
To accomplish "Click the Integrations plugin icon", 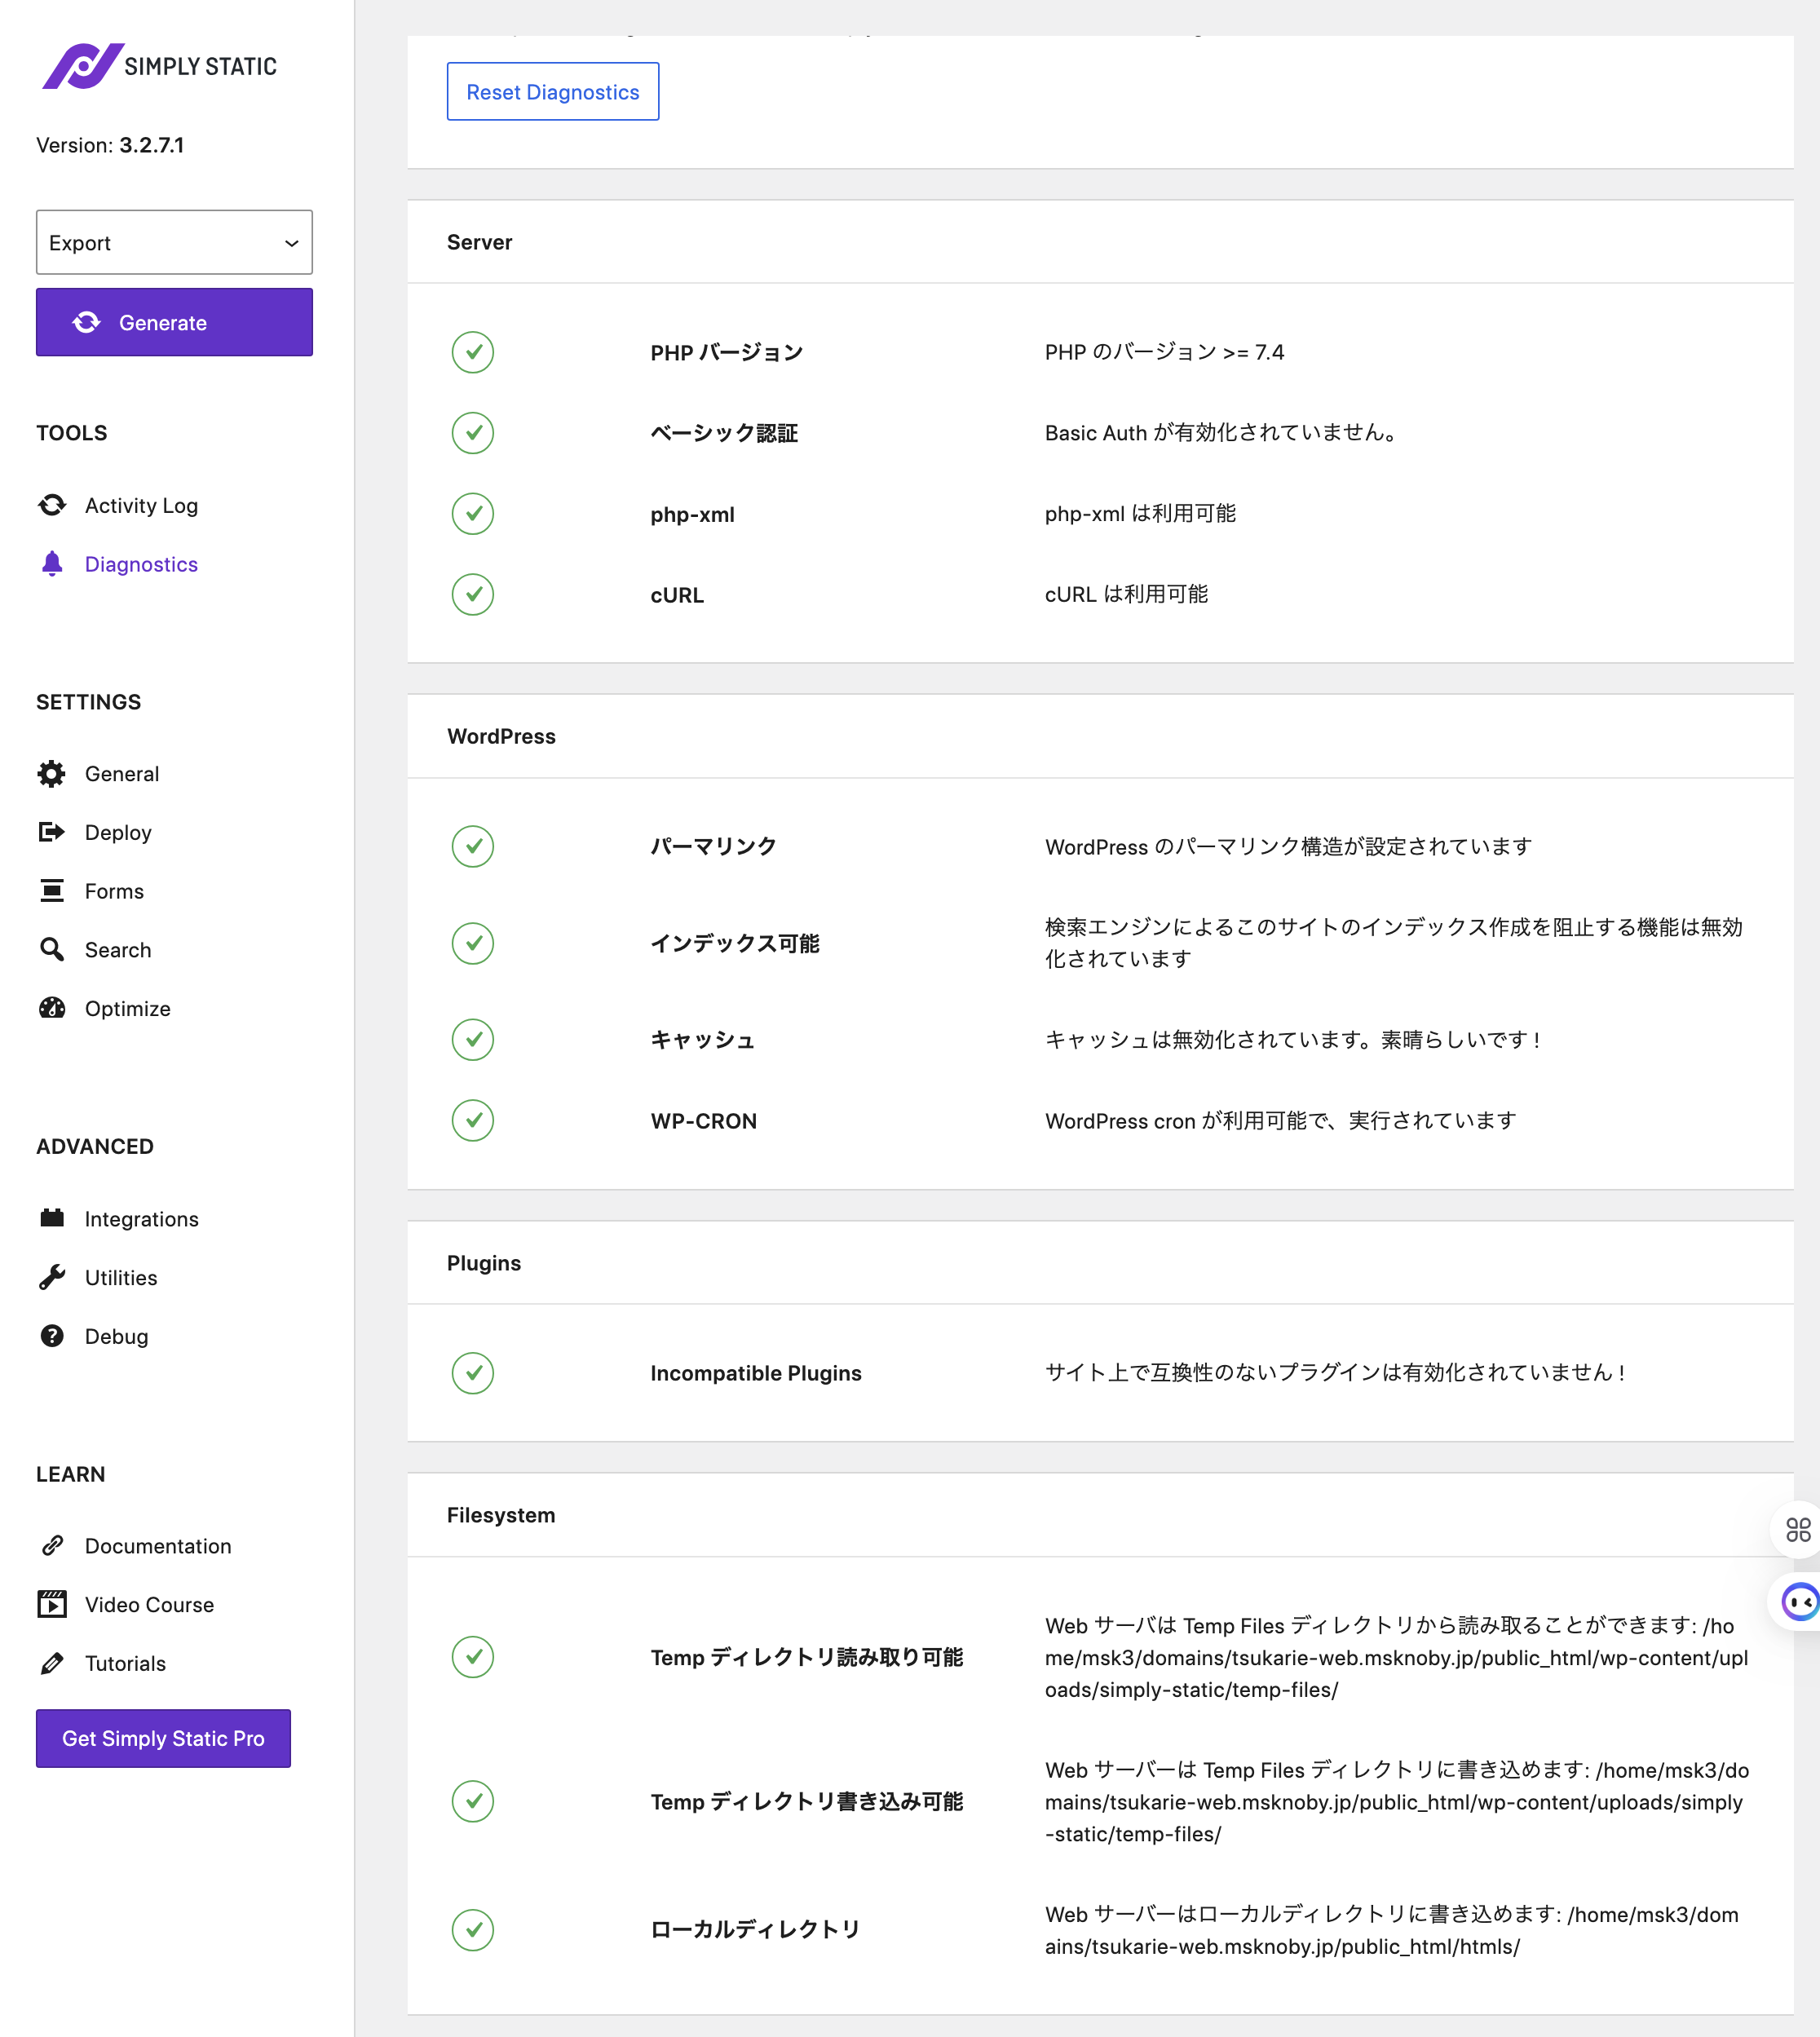I will (x=52, y=1218).
